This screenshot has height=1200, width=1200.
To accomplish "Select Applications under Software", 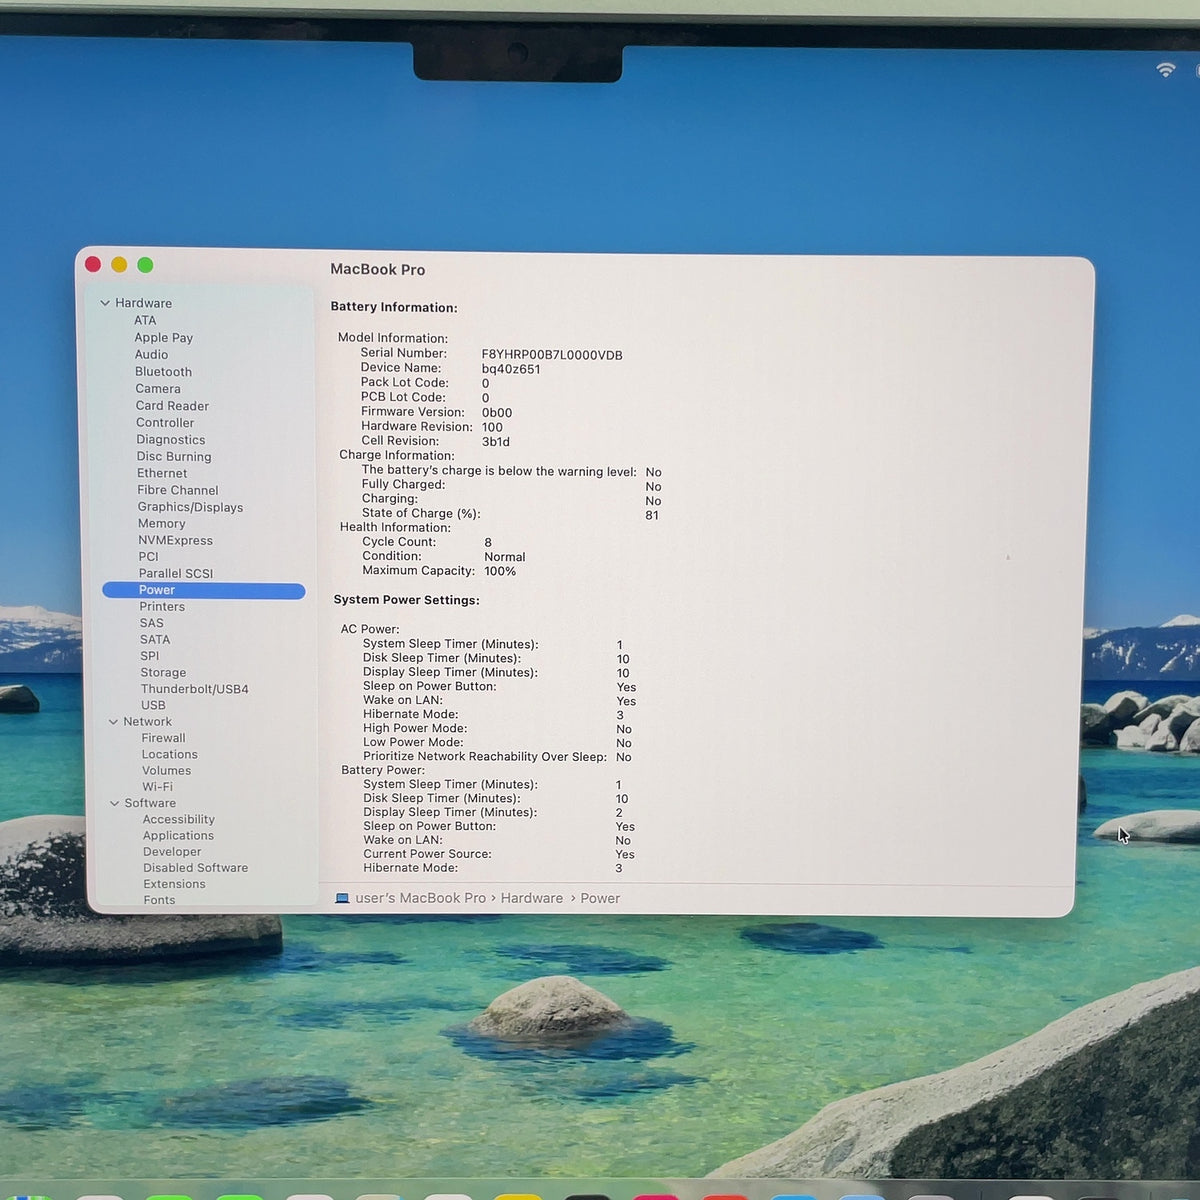I will [x=178, y=836].
